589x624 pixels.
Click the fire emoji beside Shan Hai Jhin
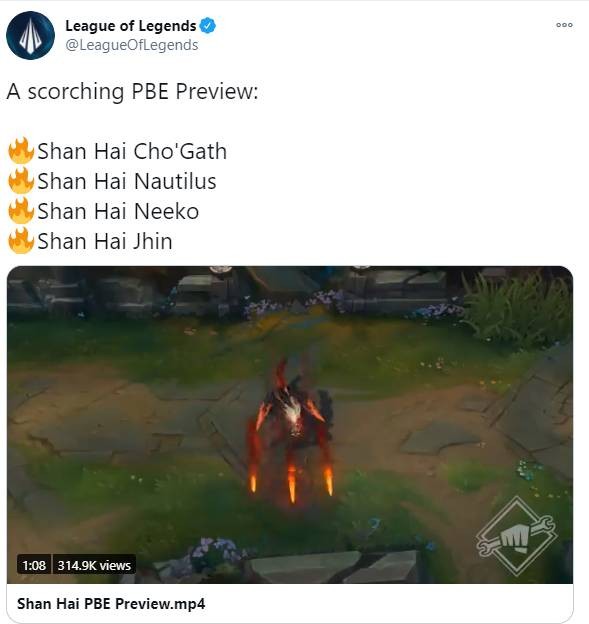pos(21,241)
